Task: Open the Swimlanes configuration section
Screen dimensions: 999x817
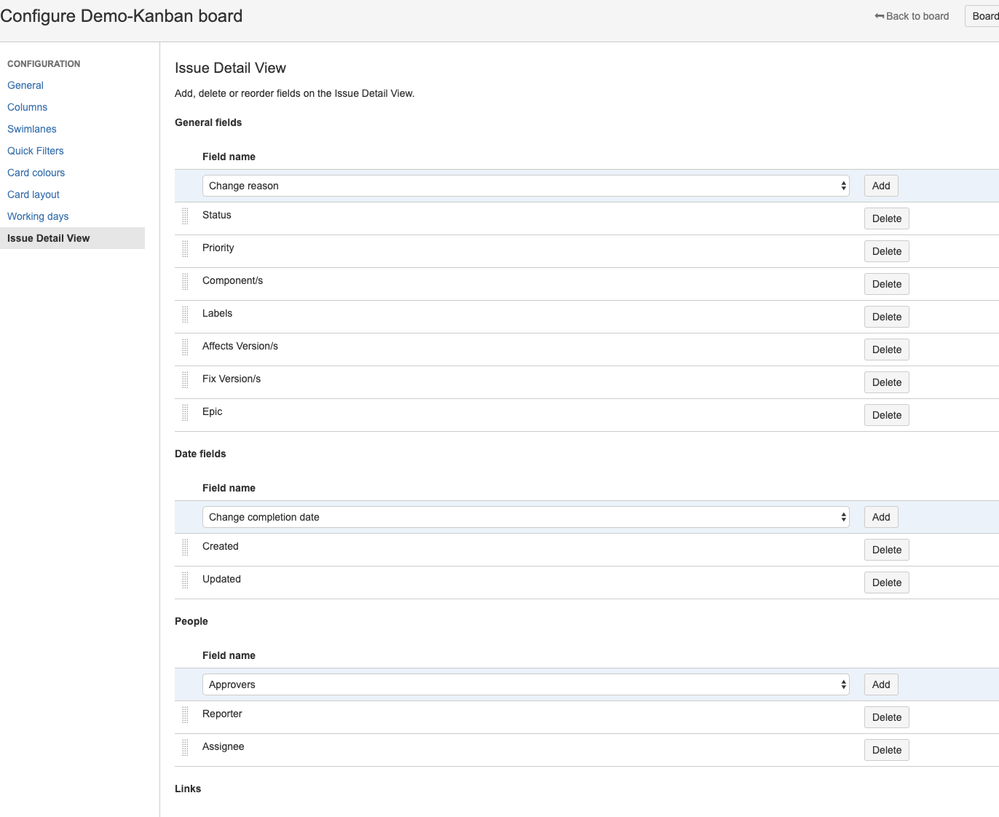Action: pyautogui.click(x=31, y=128)
